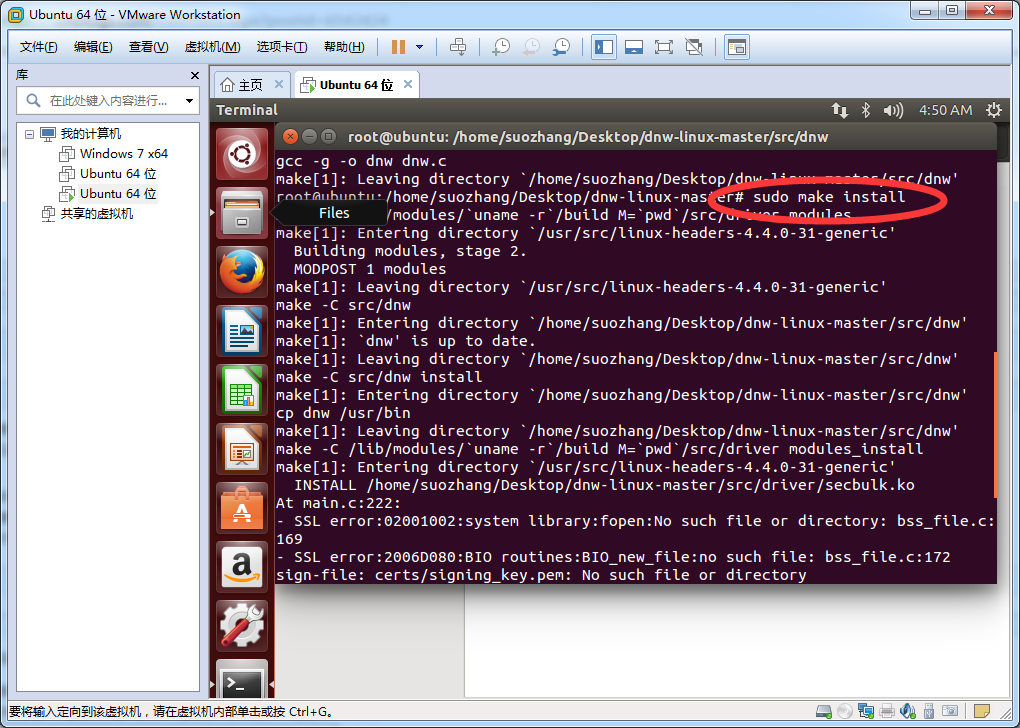Open the 查看(V) menu

(x=148, y=47)
